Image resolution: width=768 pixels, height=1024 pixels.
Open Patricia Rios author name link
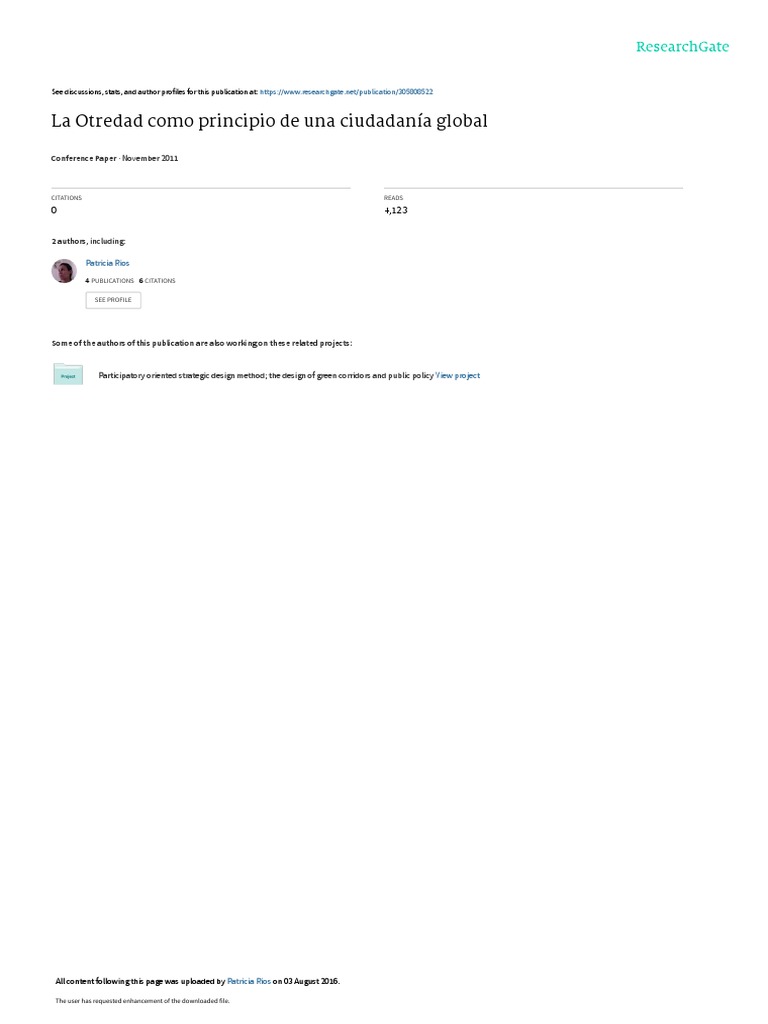(x=108, y=263)
